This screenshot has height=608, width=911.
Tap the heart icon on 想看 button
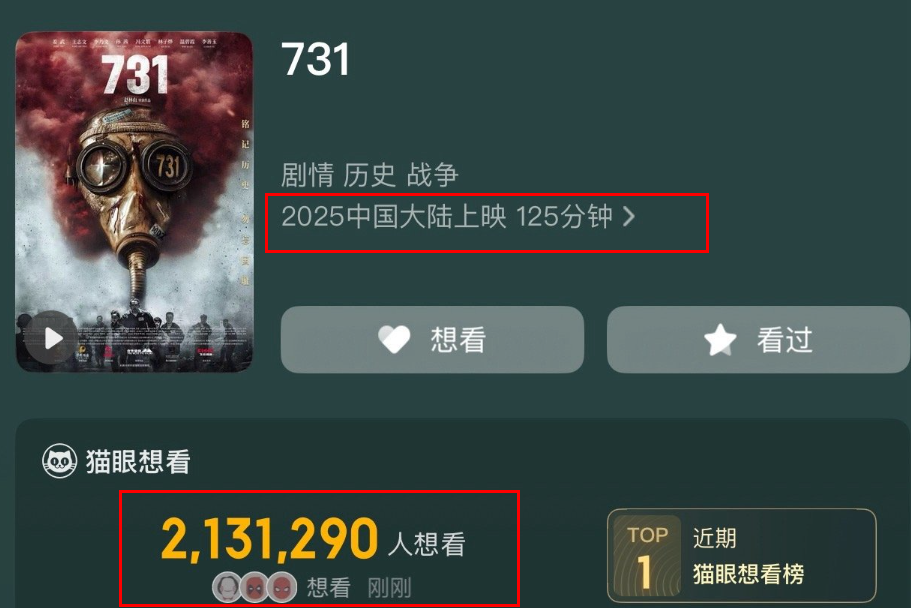click(394, 339)
